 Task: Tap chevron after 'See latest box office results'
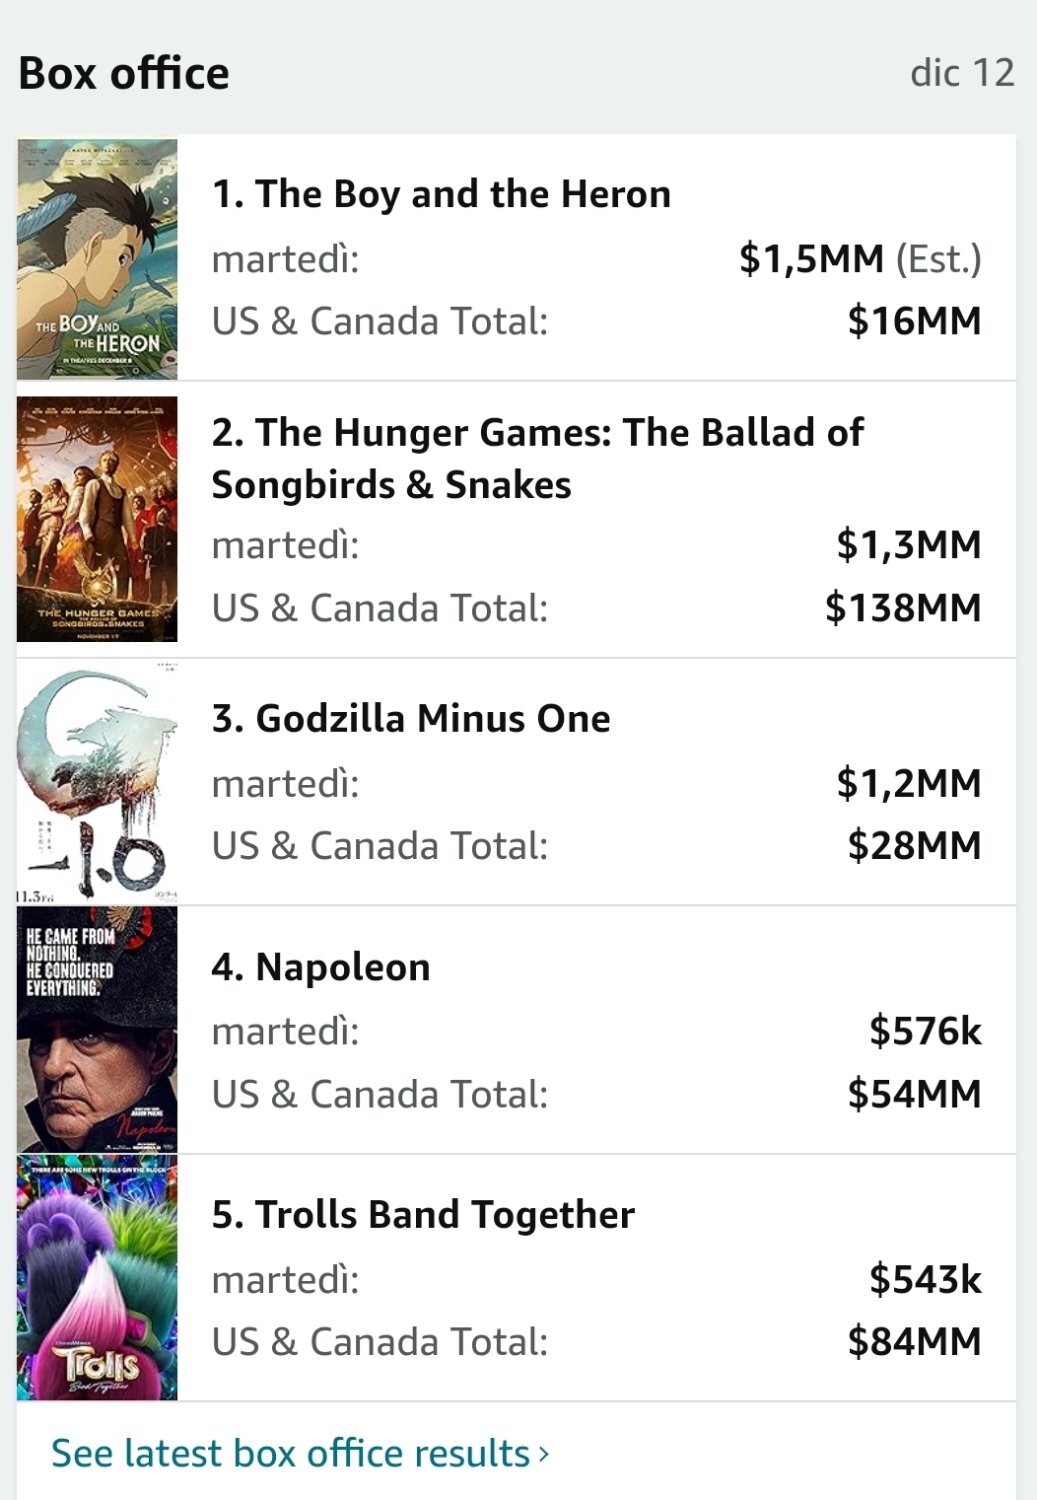(544, 1453)
